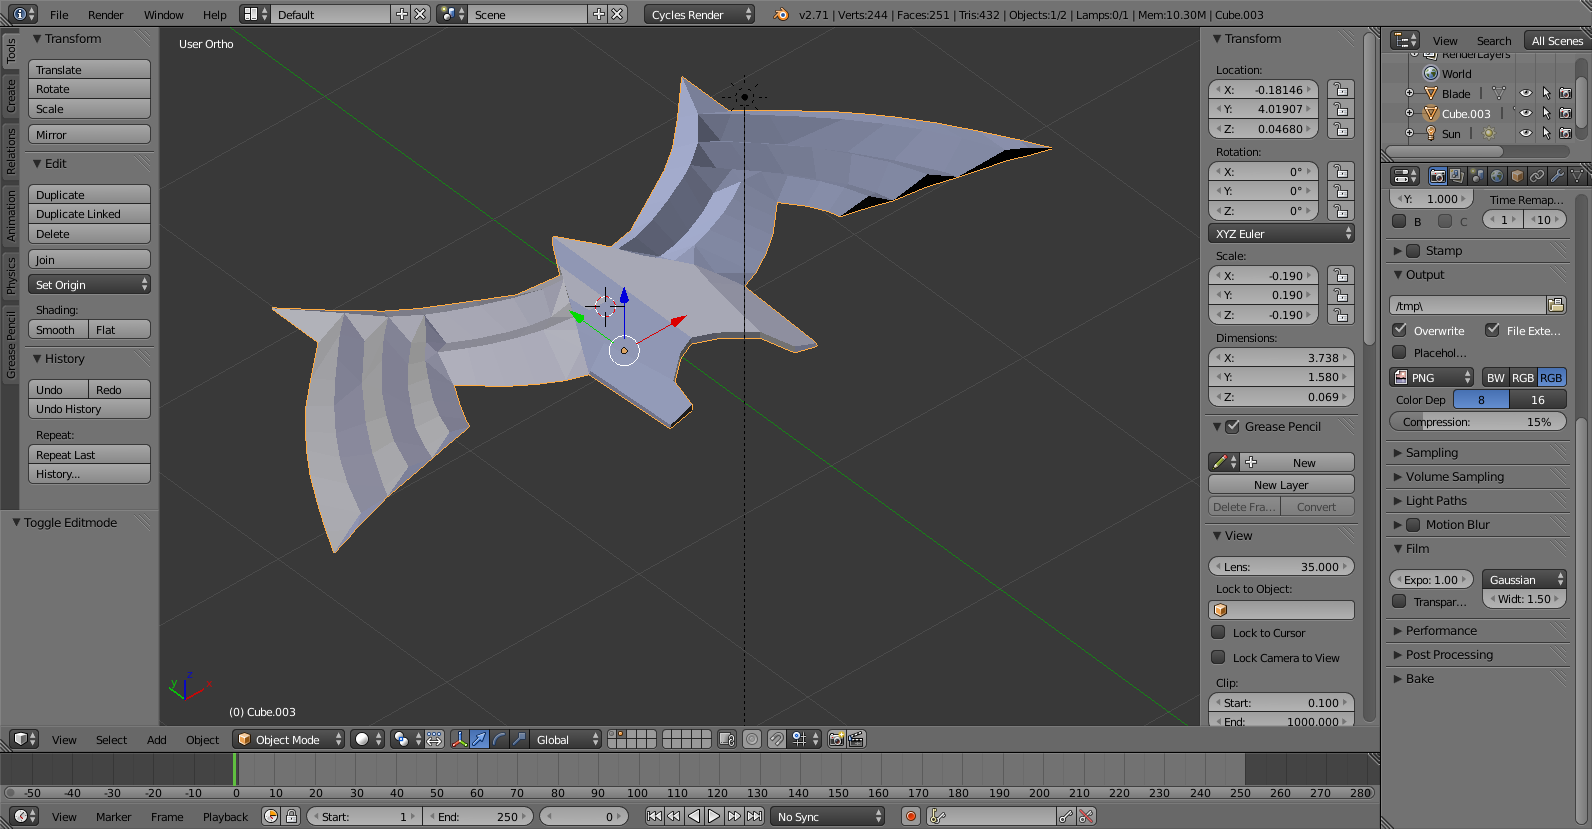Enable the Placeholders checkbox
The width and height of the screenshot is (1592, 829).
1400,352
